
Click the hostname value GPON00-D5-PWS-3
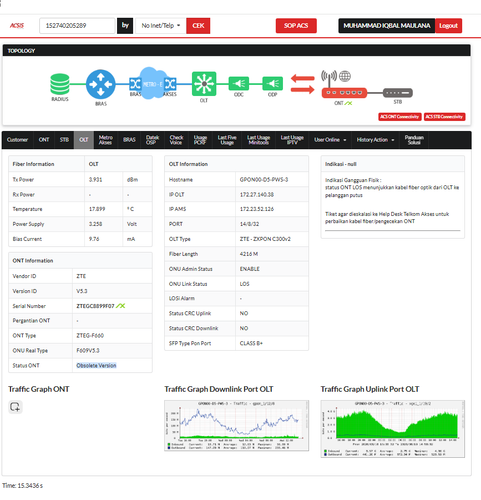[x=264, y=179]
